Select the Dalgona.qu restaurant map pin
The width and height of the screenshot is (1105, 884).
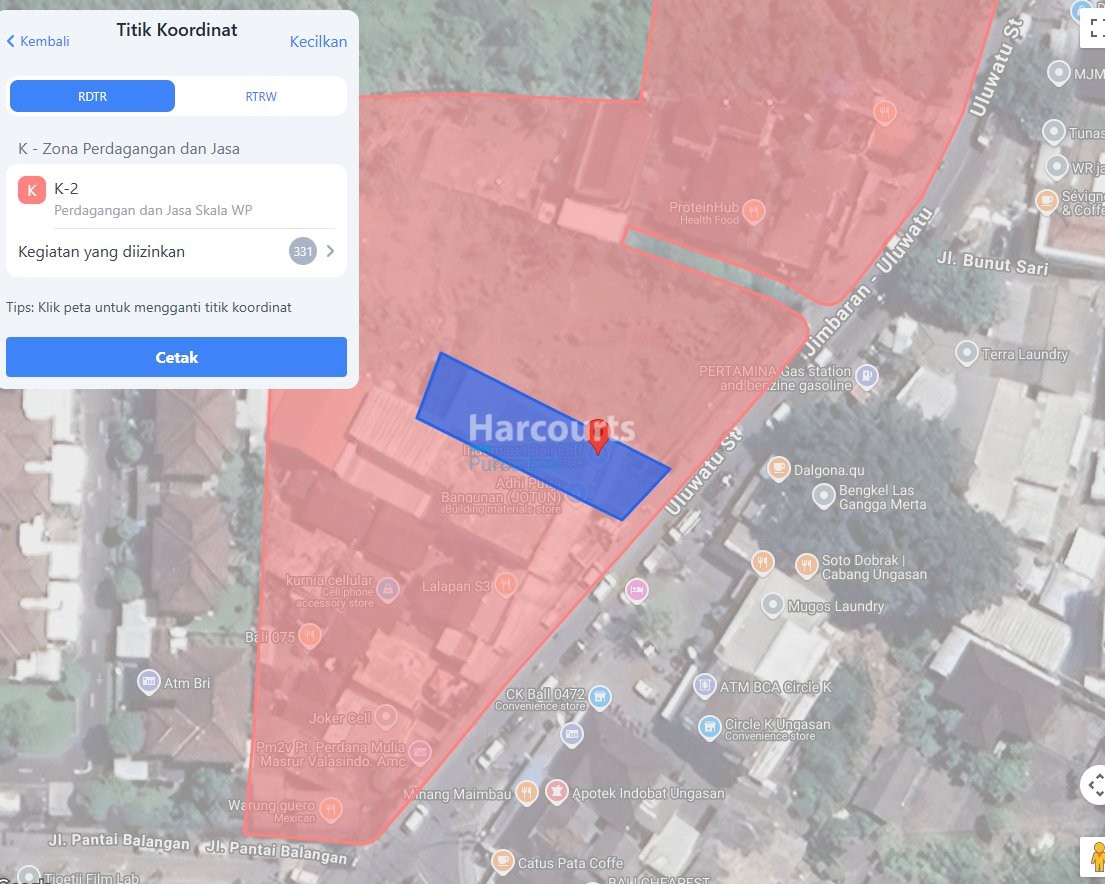click(778, 469)
